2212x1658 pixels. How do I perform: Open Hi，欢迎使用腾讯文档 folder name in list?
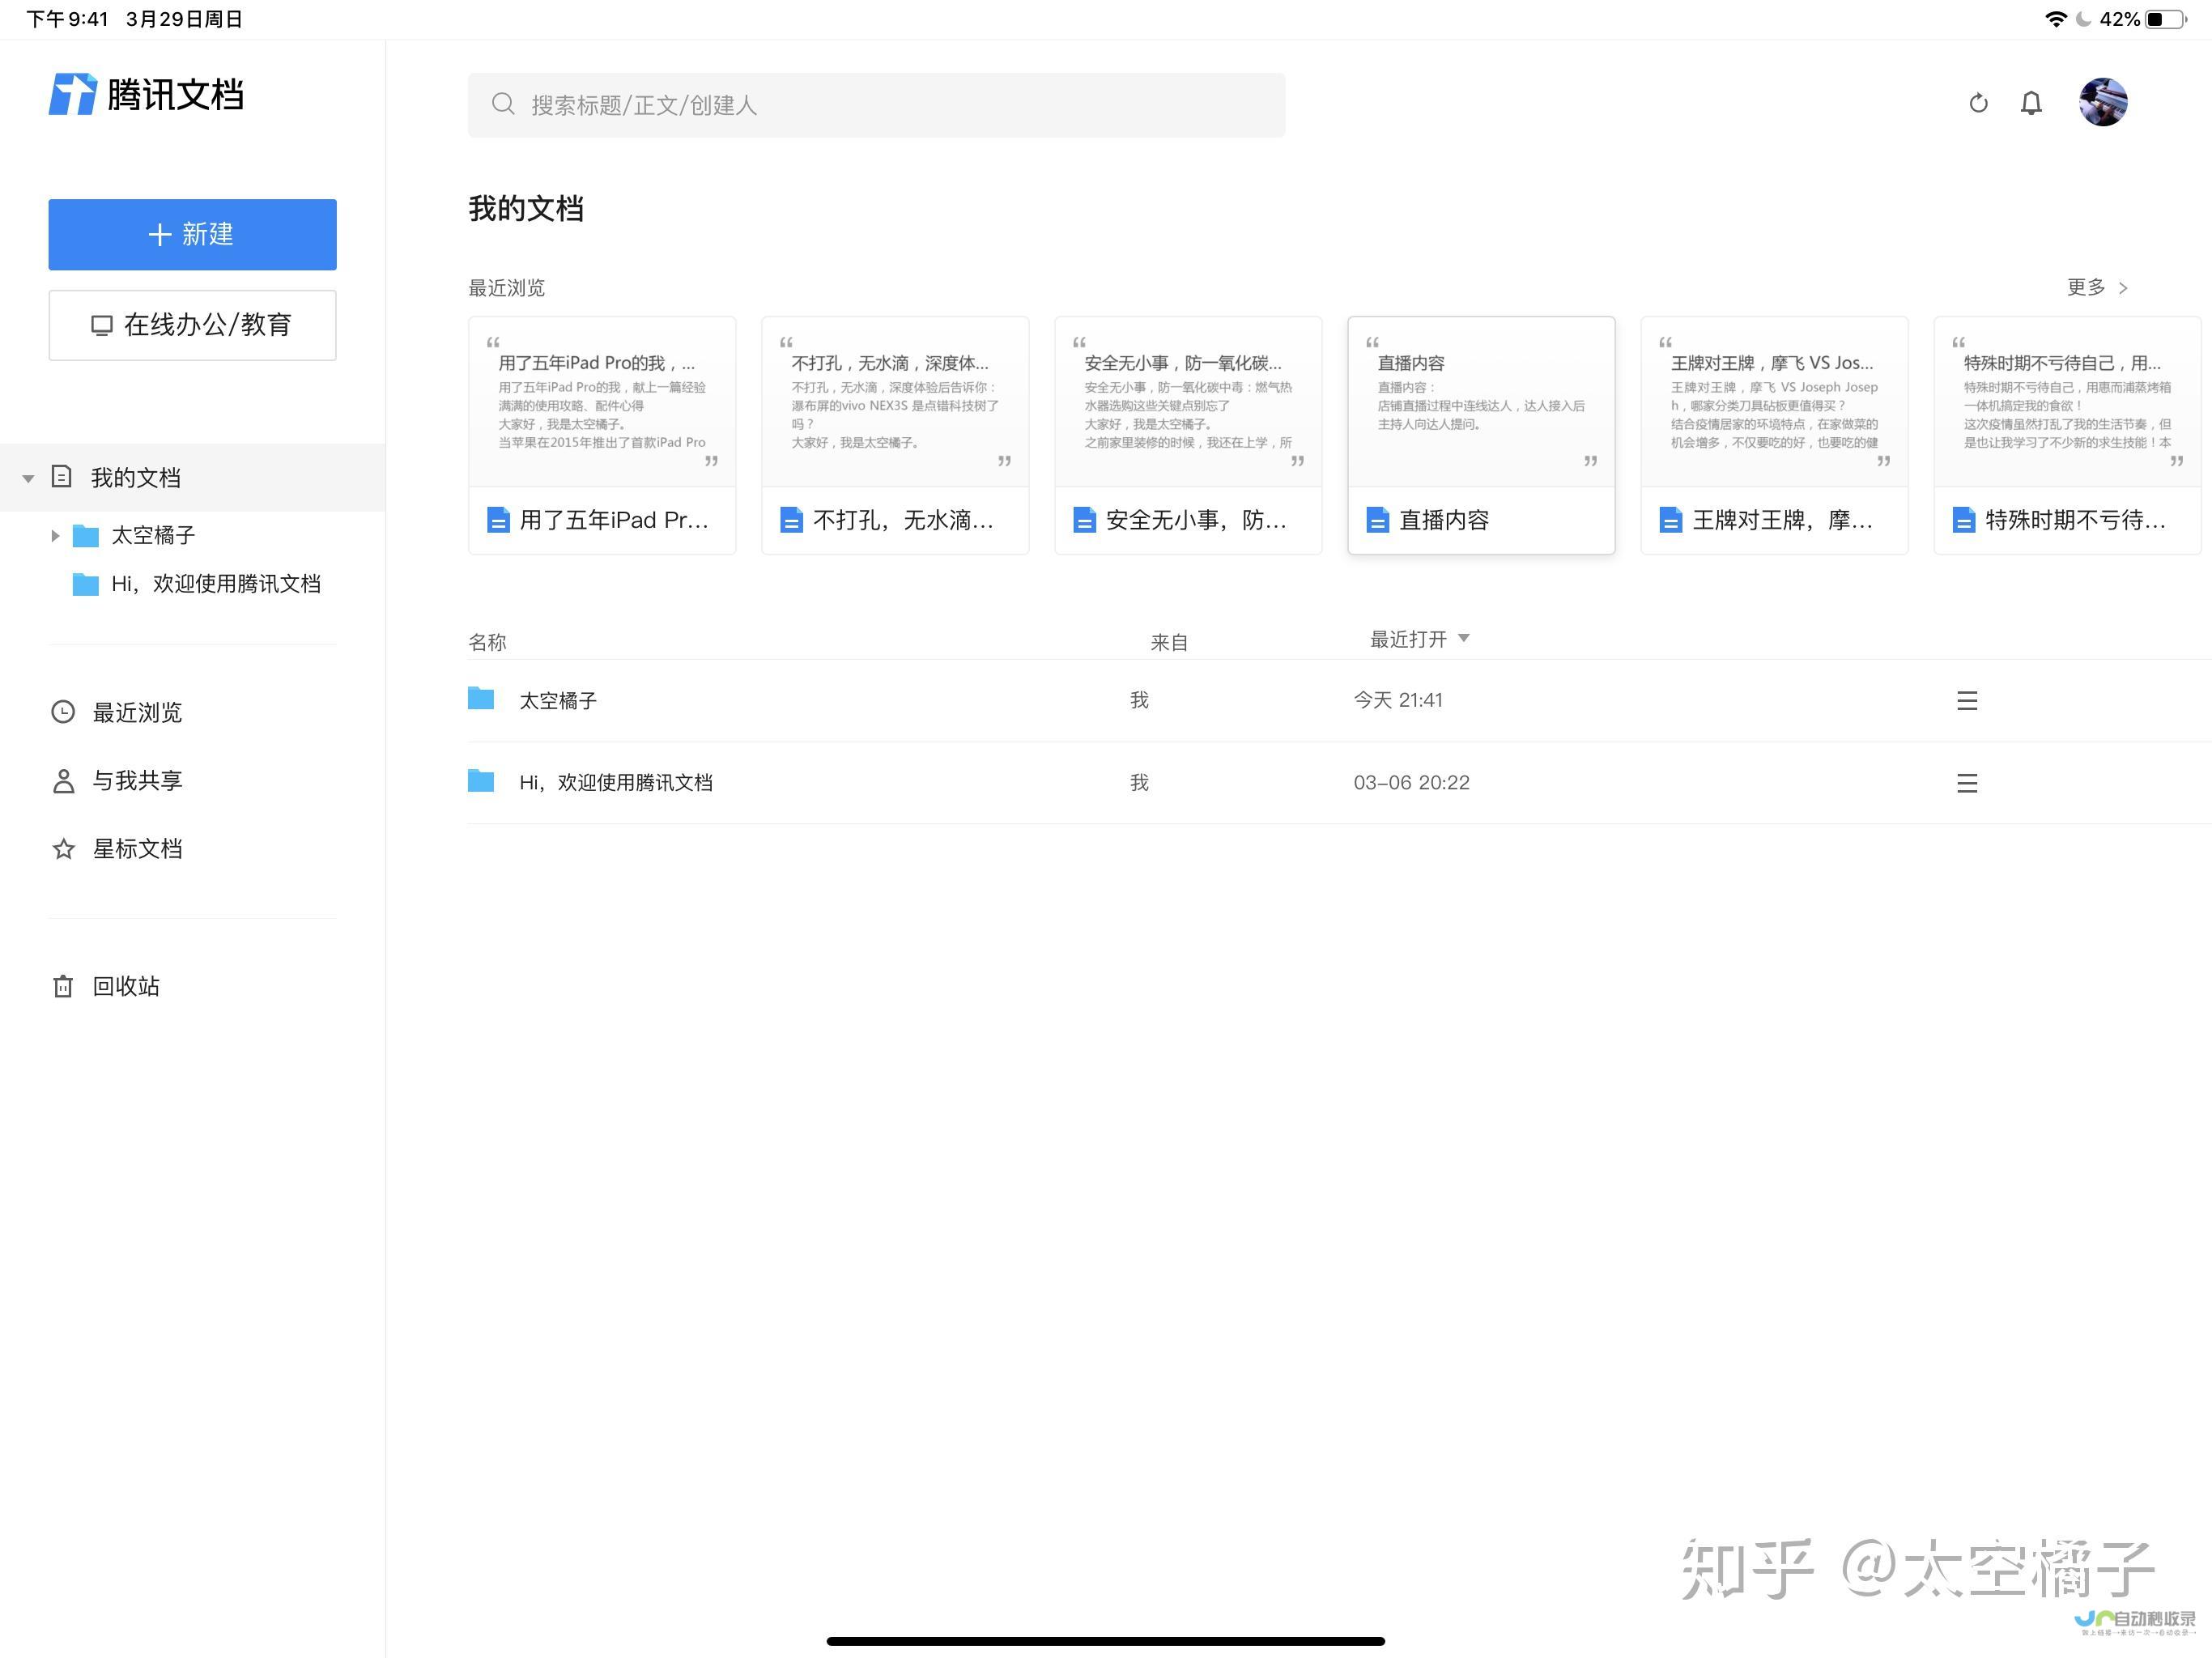[x=616, y=783]
